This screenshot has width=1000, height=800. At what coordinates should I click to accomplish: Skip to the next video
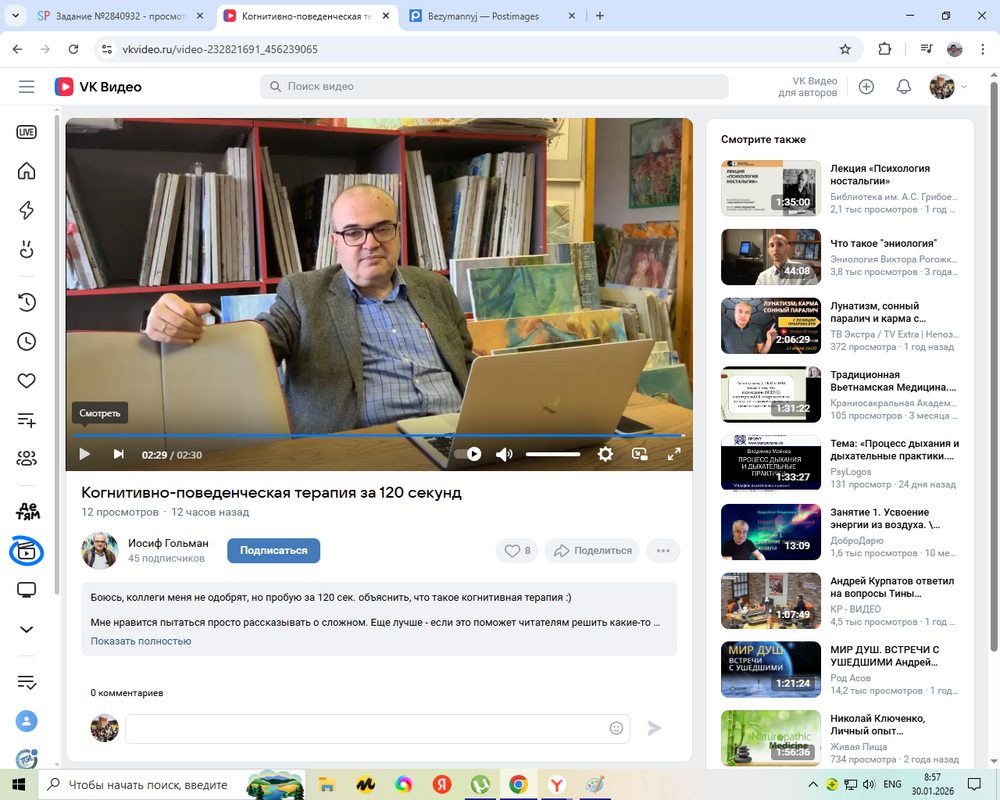[x=119, y=454]
